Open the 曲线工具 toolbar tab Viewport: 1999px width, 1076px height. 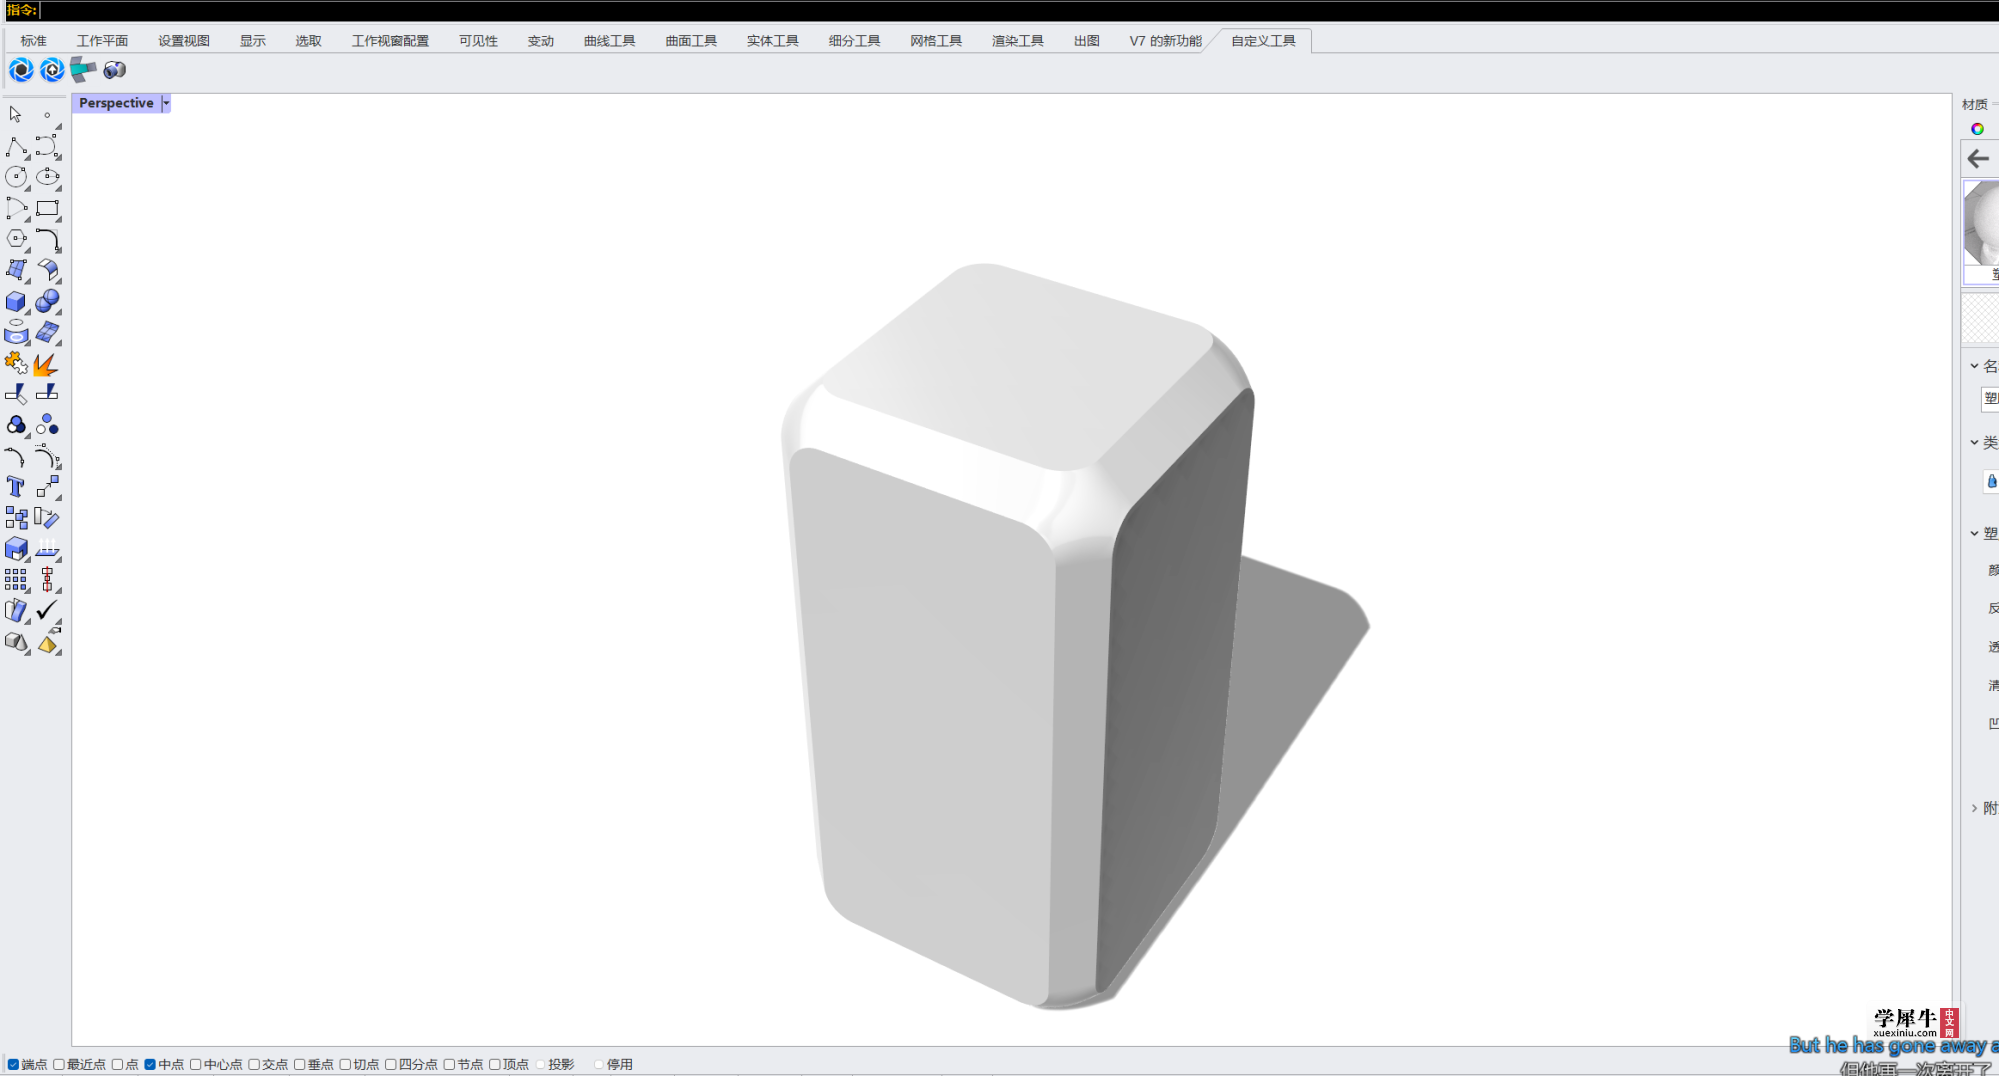click(609, 41)
